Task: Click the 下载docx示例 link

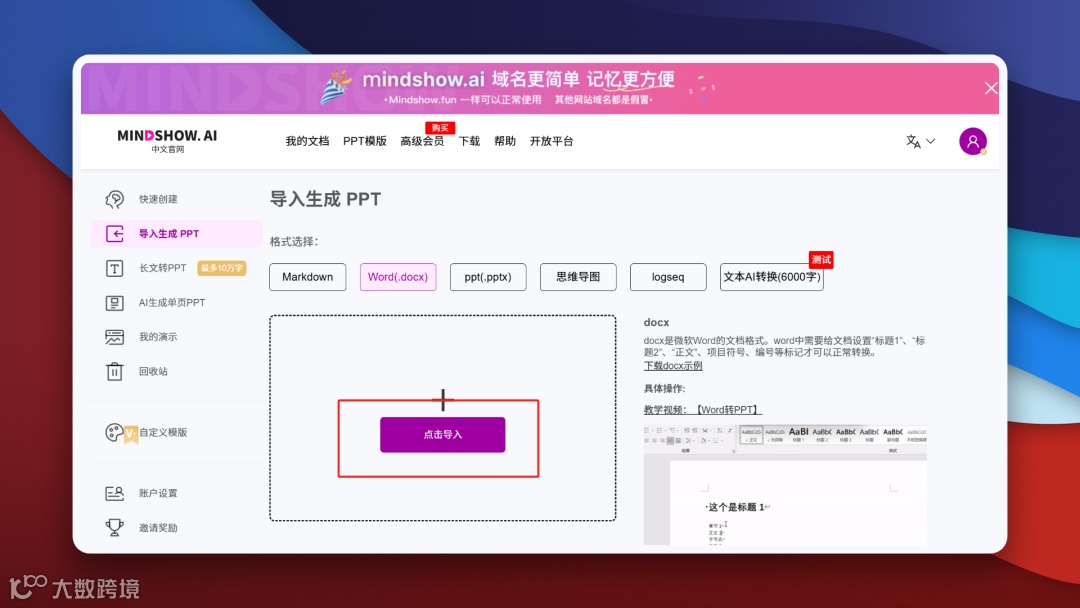Action: point(673,366)
